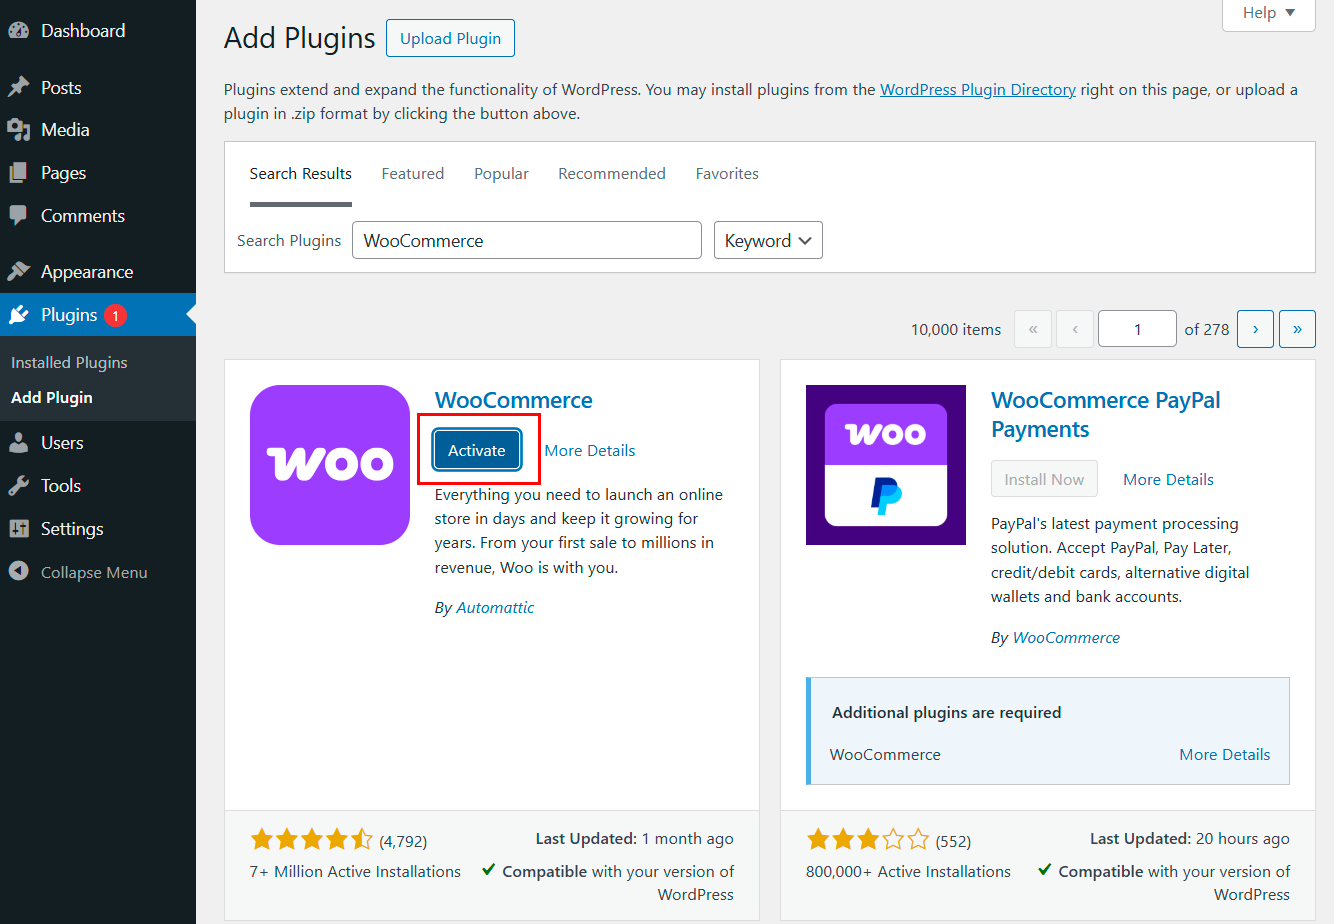Click the '10,000 items' count text
The width and height of the screenshot is (1334, 924).
tap(956, 330)
